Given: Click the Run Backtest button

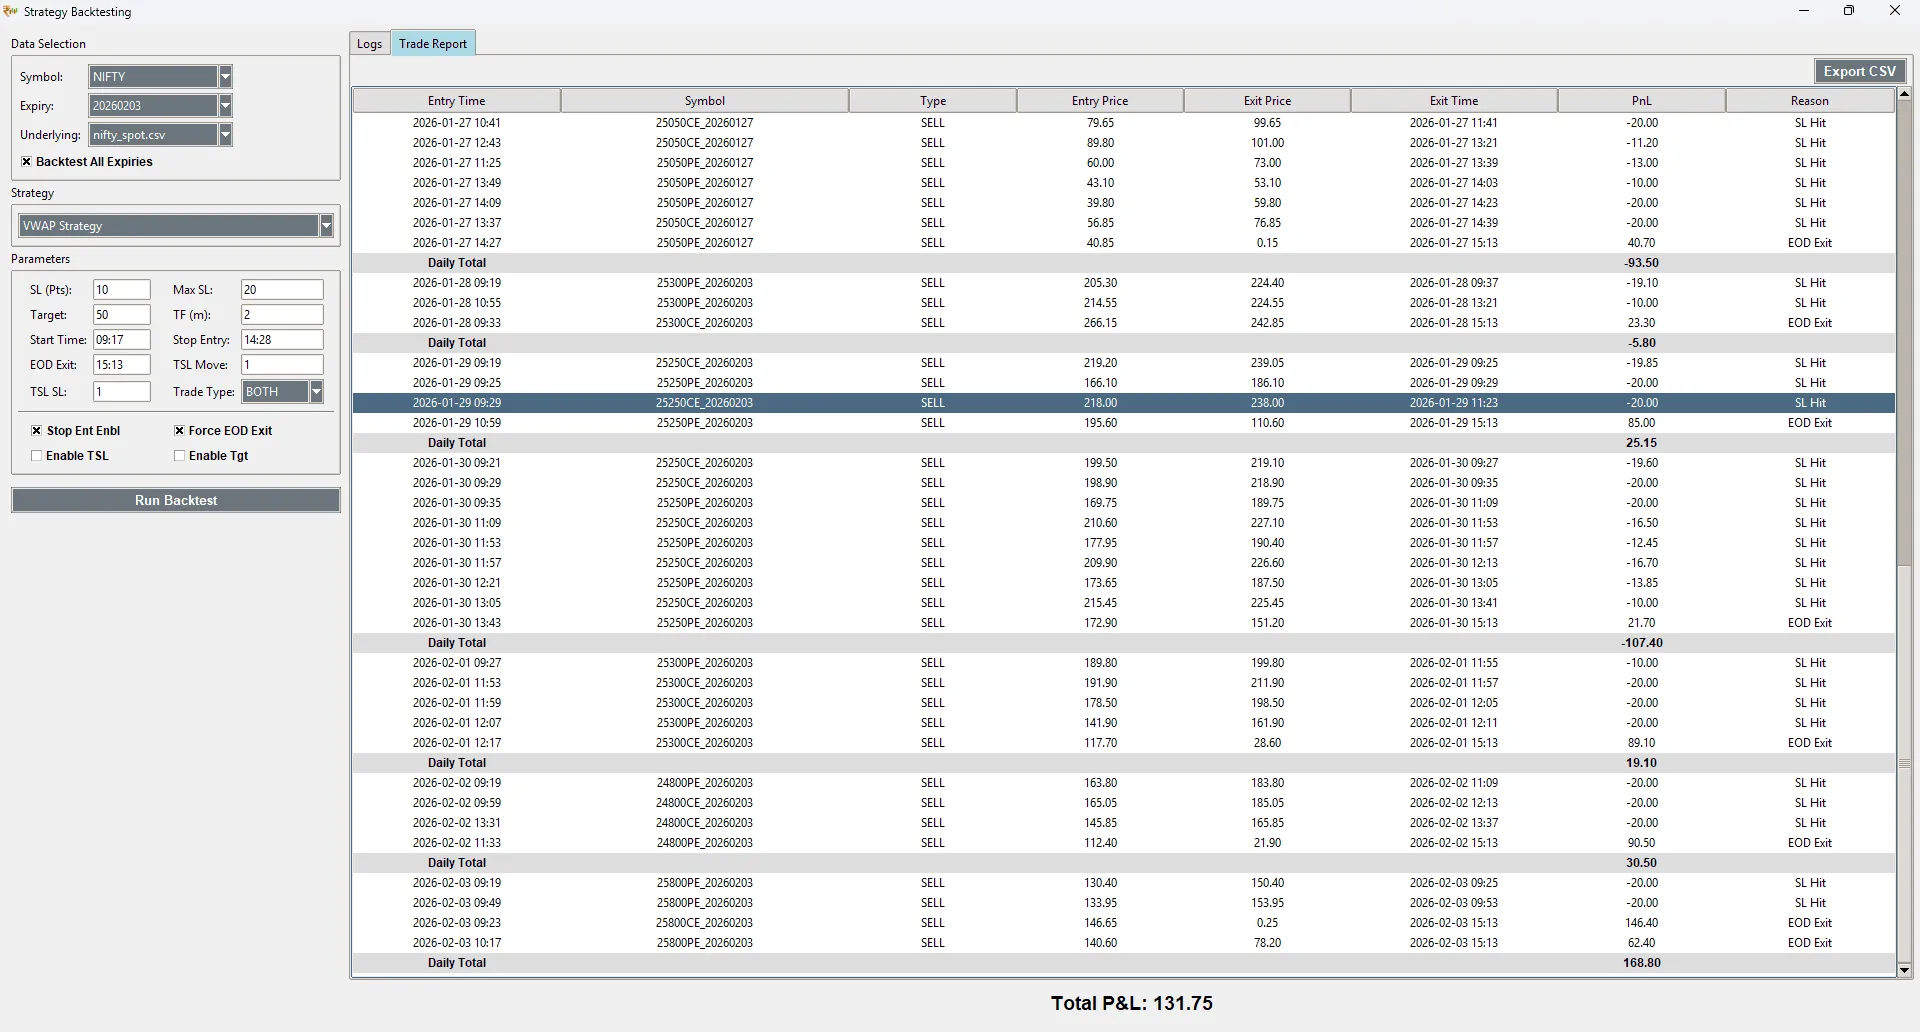Looking at the screenshot, I should [x=176, y=500].
